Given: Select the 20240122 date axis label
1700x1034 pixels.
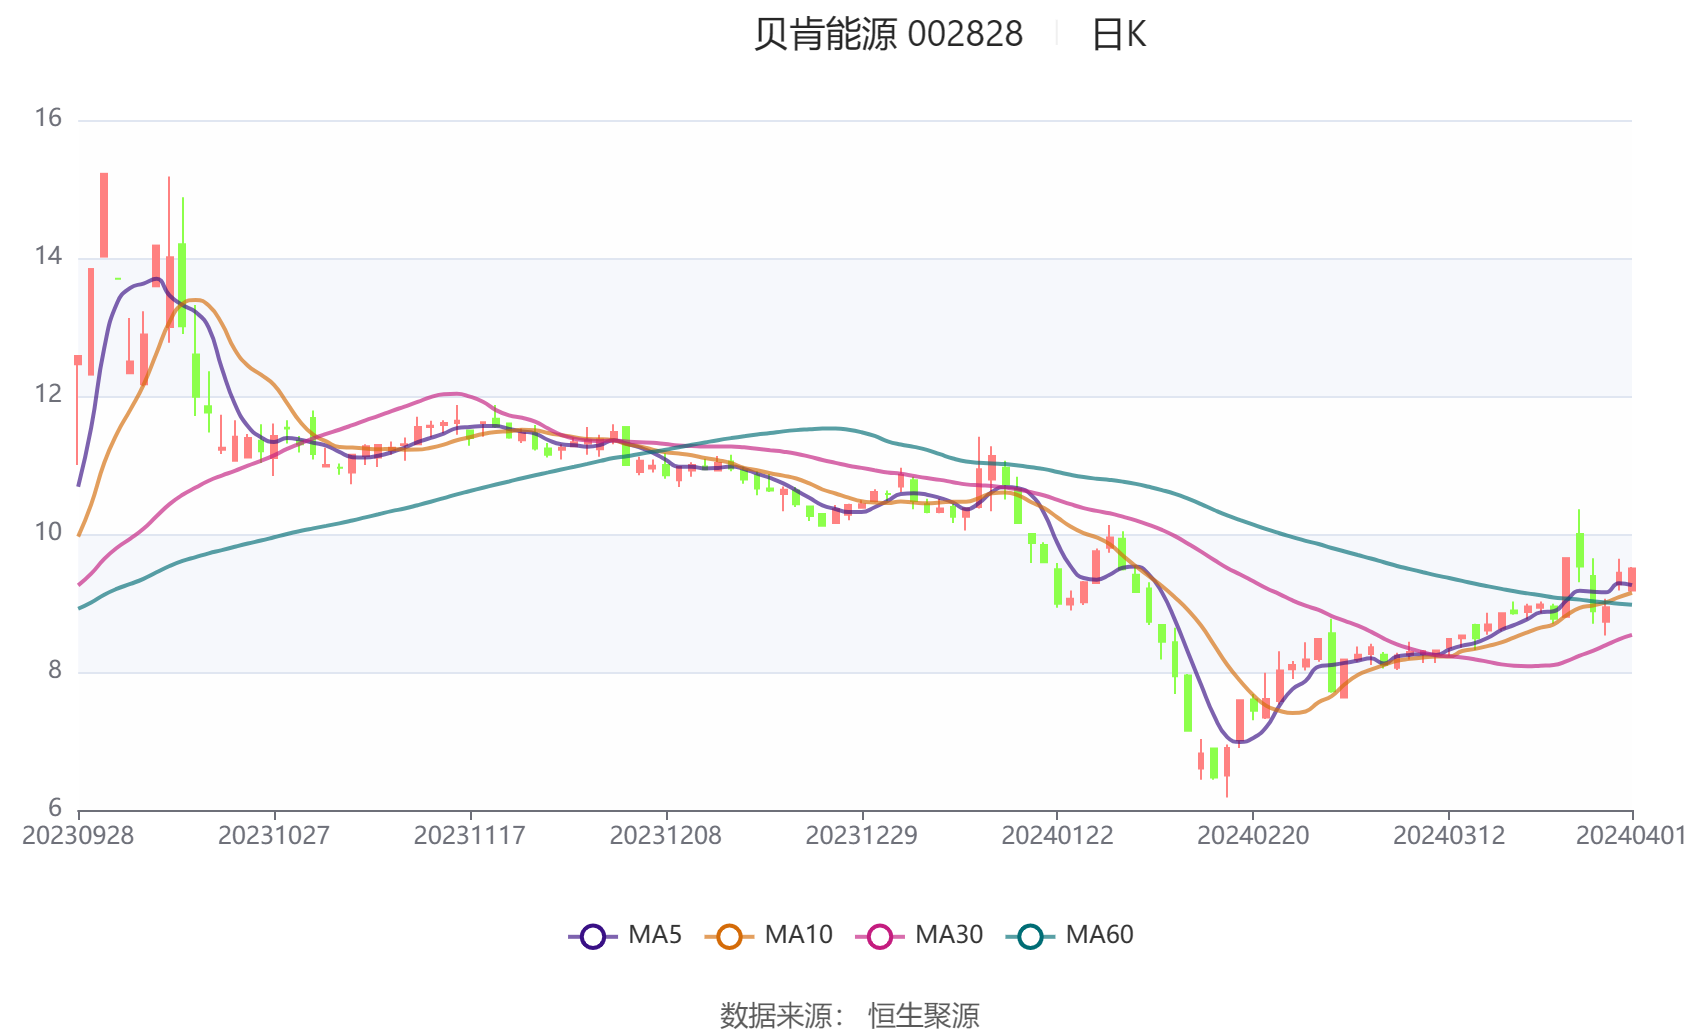Looking at the screenshot, I should click(x=1057, y=836).
